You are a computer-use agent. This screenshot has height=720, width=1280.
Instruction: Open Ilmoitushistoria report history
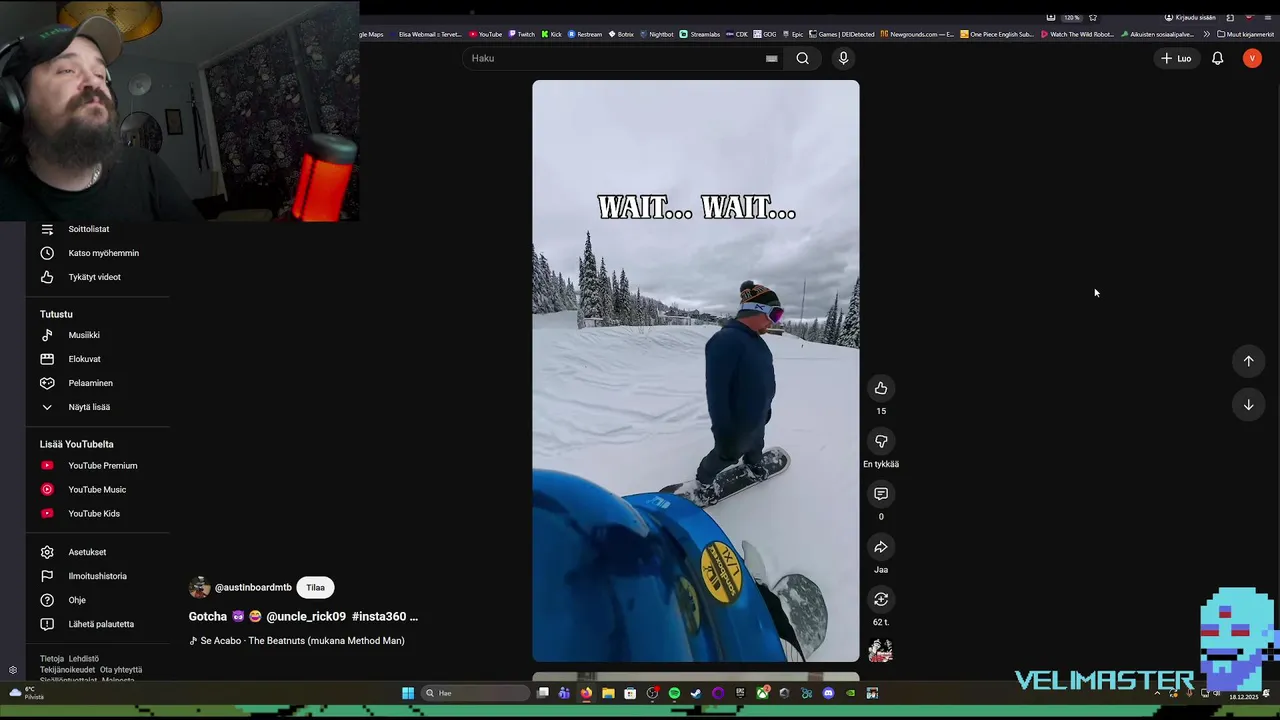pyautogui.click(x=98, y=576)
